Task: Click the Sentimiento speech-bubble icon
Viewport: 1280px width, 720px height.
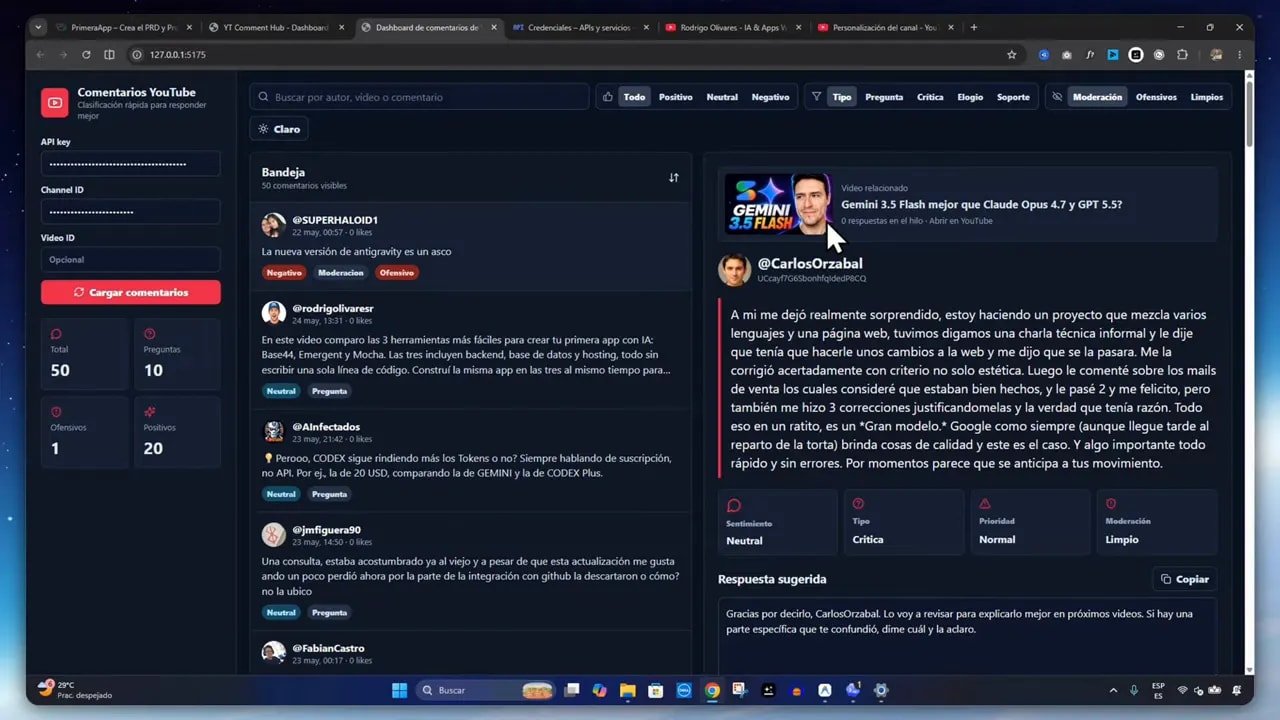Action: coord(734,506)
